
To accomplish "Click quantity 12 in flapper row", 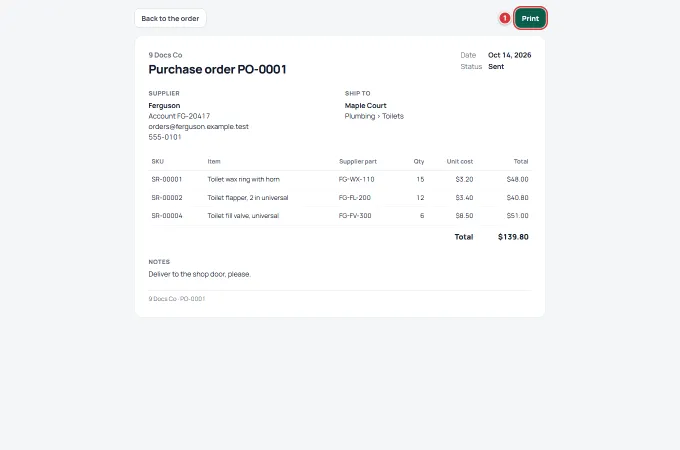I will (x=420, y=197).
